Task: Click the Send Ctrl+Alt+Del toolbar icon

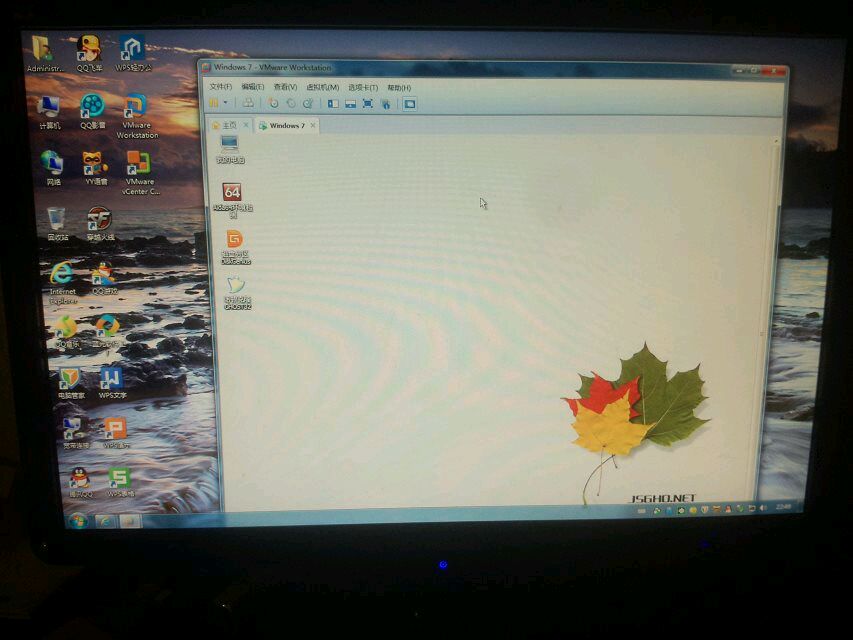Action: [x=248, y=103]
